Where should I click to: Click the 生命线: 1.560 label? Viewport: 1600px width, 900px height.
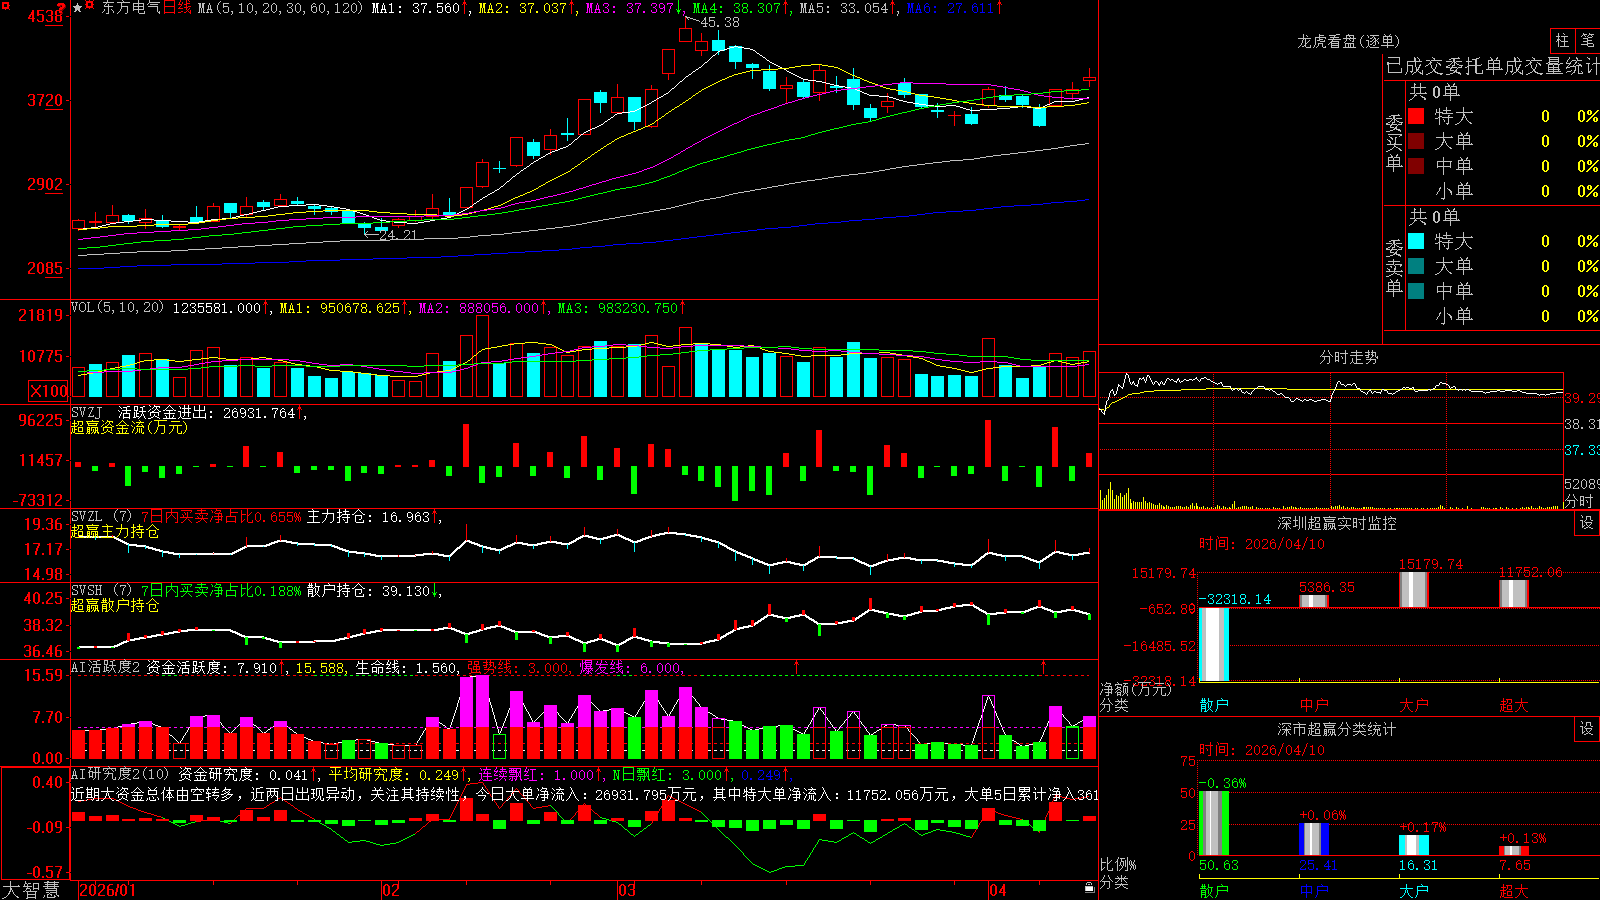coord(407,668)
